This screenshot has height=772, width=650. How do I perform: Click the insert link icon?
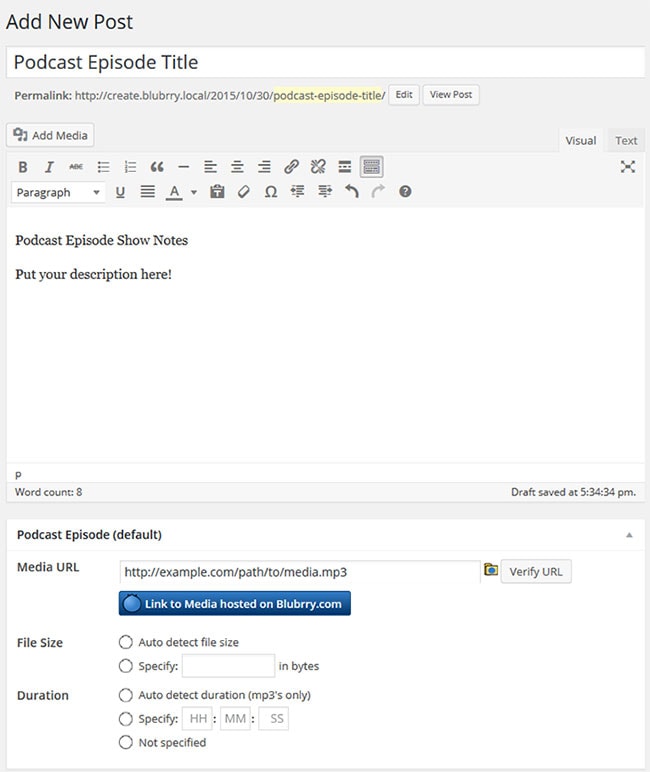291,167
